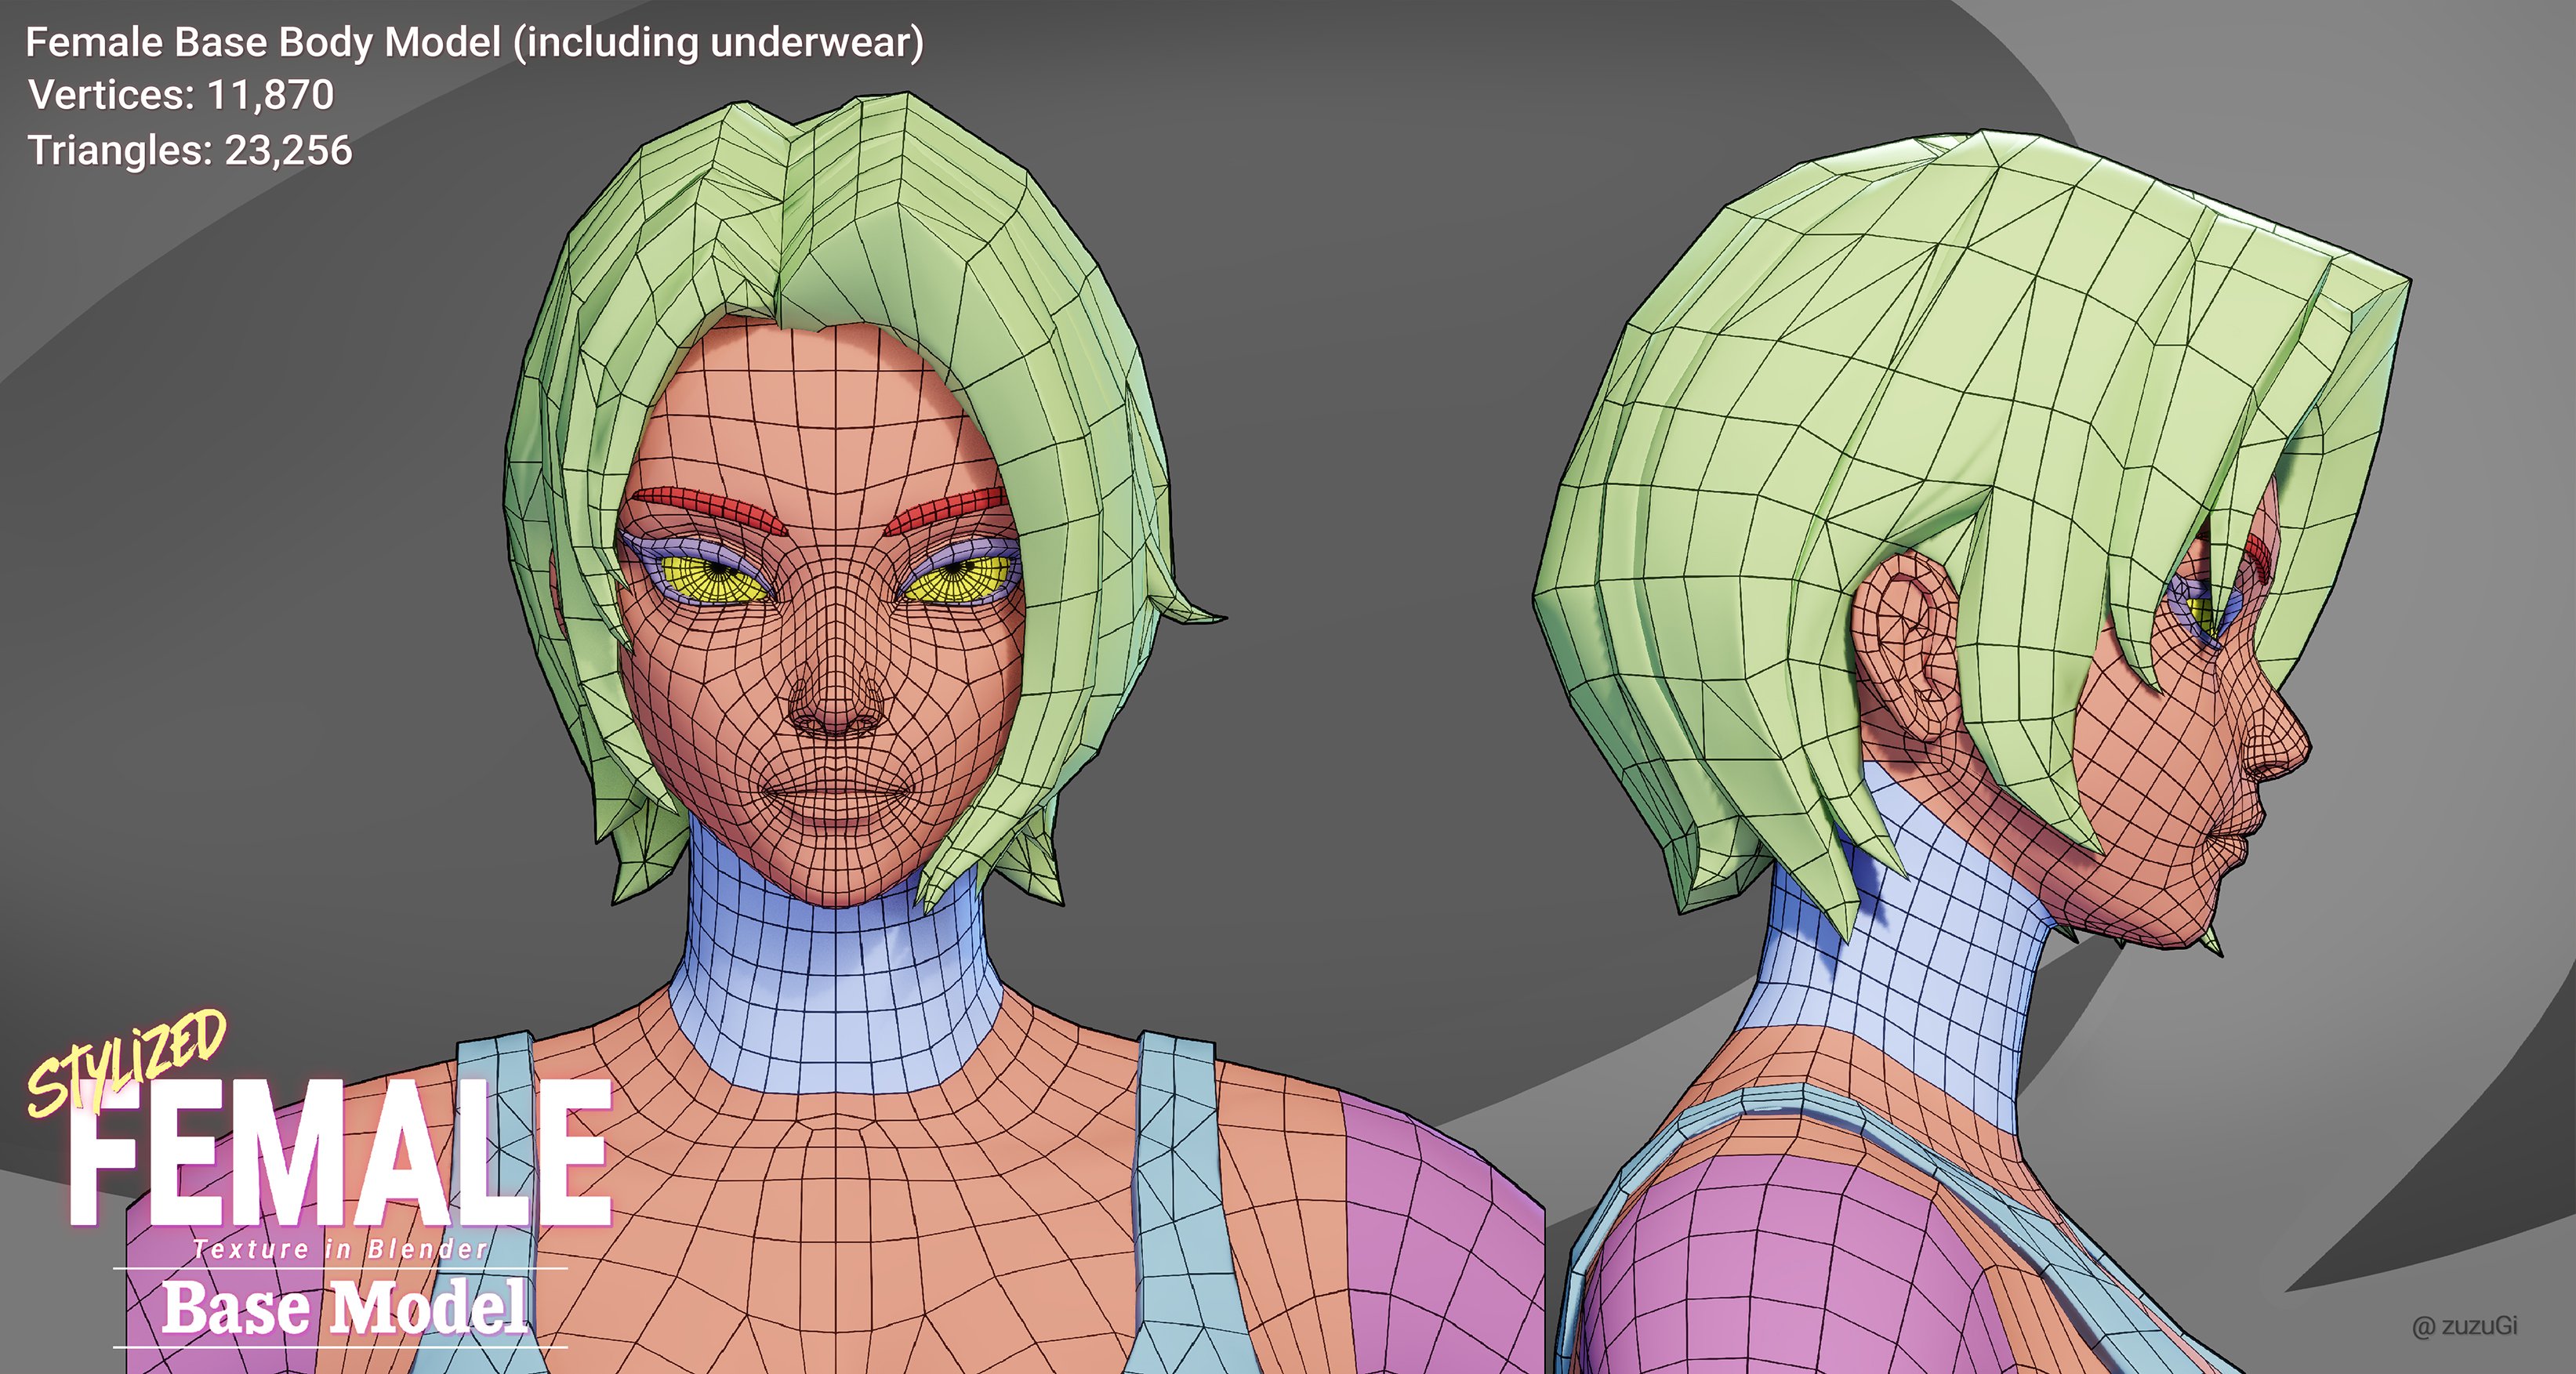
Task: Click the "Vertices: 11,870" label
Action: (181, 95)
